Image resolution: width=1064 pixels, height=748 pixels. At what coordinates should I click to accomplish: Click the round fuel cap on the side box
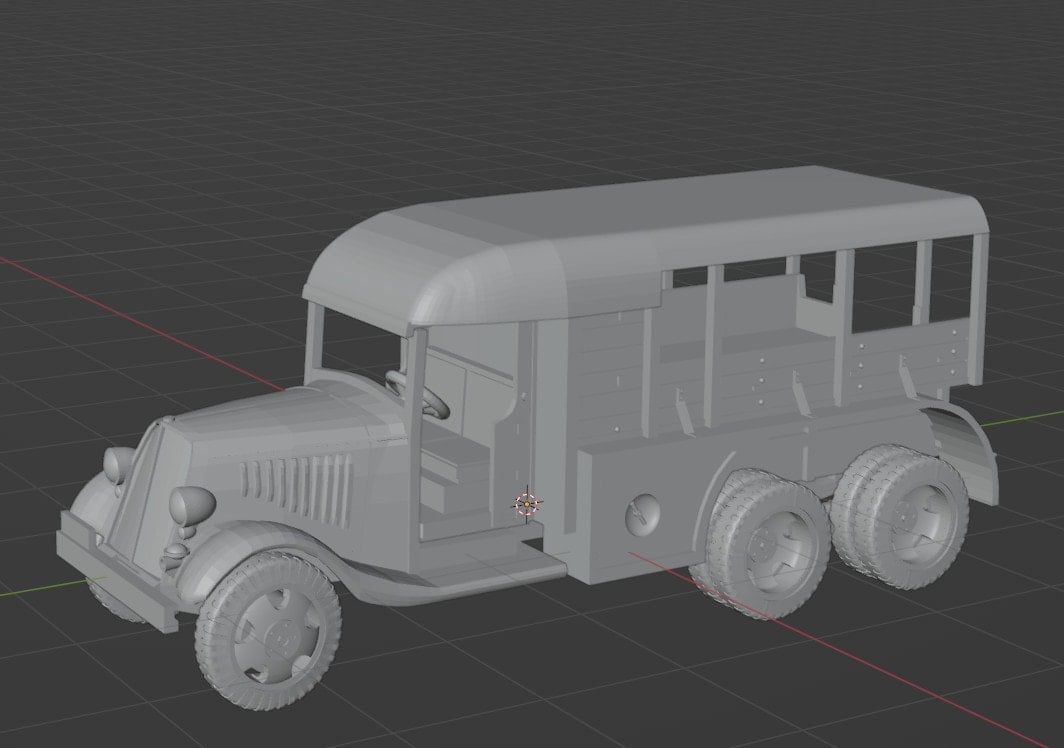click(641, 513)
